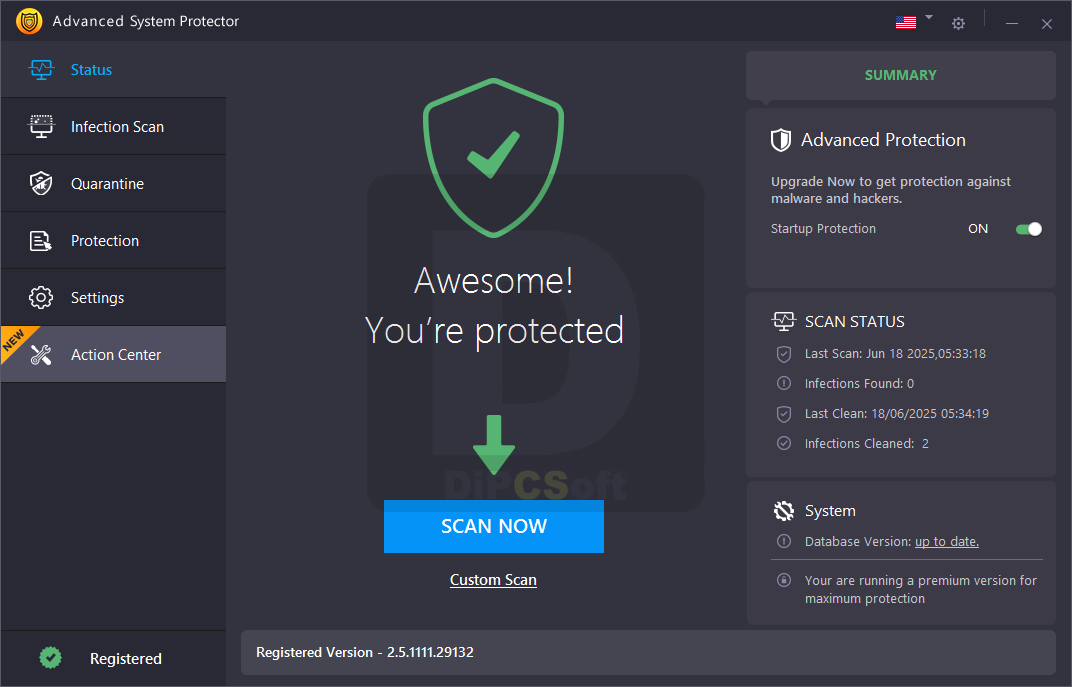This screenshot has width=1072, height=687.
Task: Click the large green protection shield
Action: point(494,158)
